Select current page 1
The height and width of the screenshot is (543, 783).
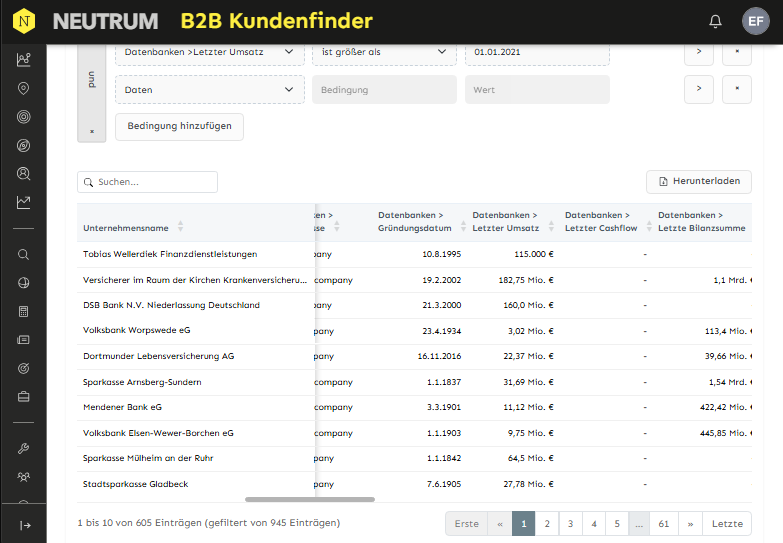pos(524,524)
